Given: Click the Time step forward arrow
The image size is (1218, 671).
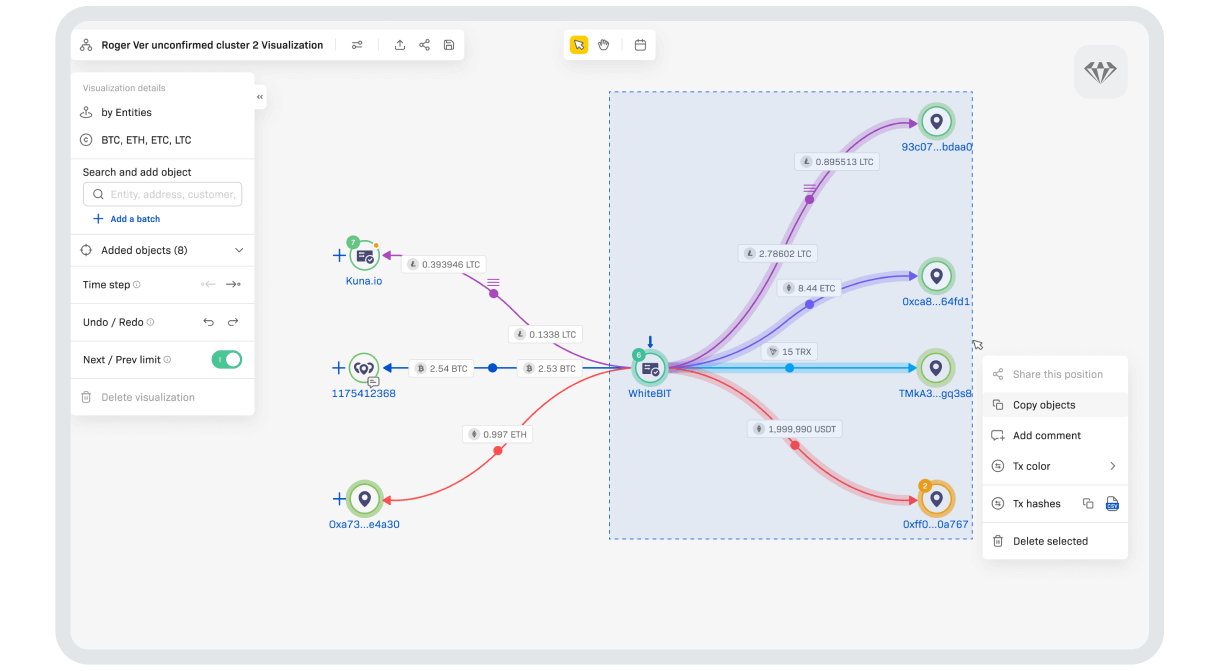Looking at the screenshot, I should (x=234, y=285).
